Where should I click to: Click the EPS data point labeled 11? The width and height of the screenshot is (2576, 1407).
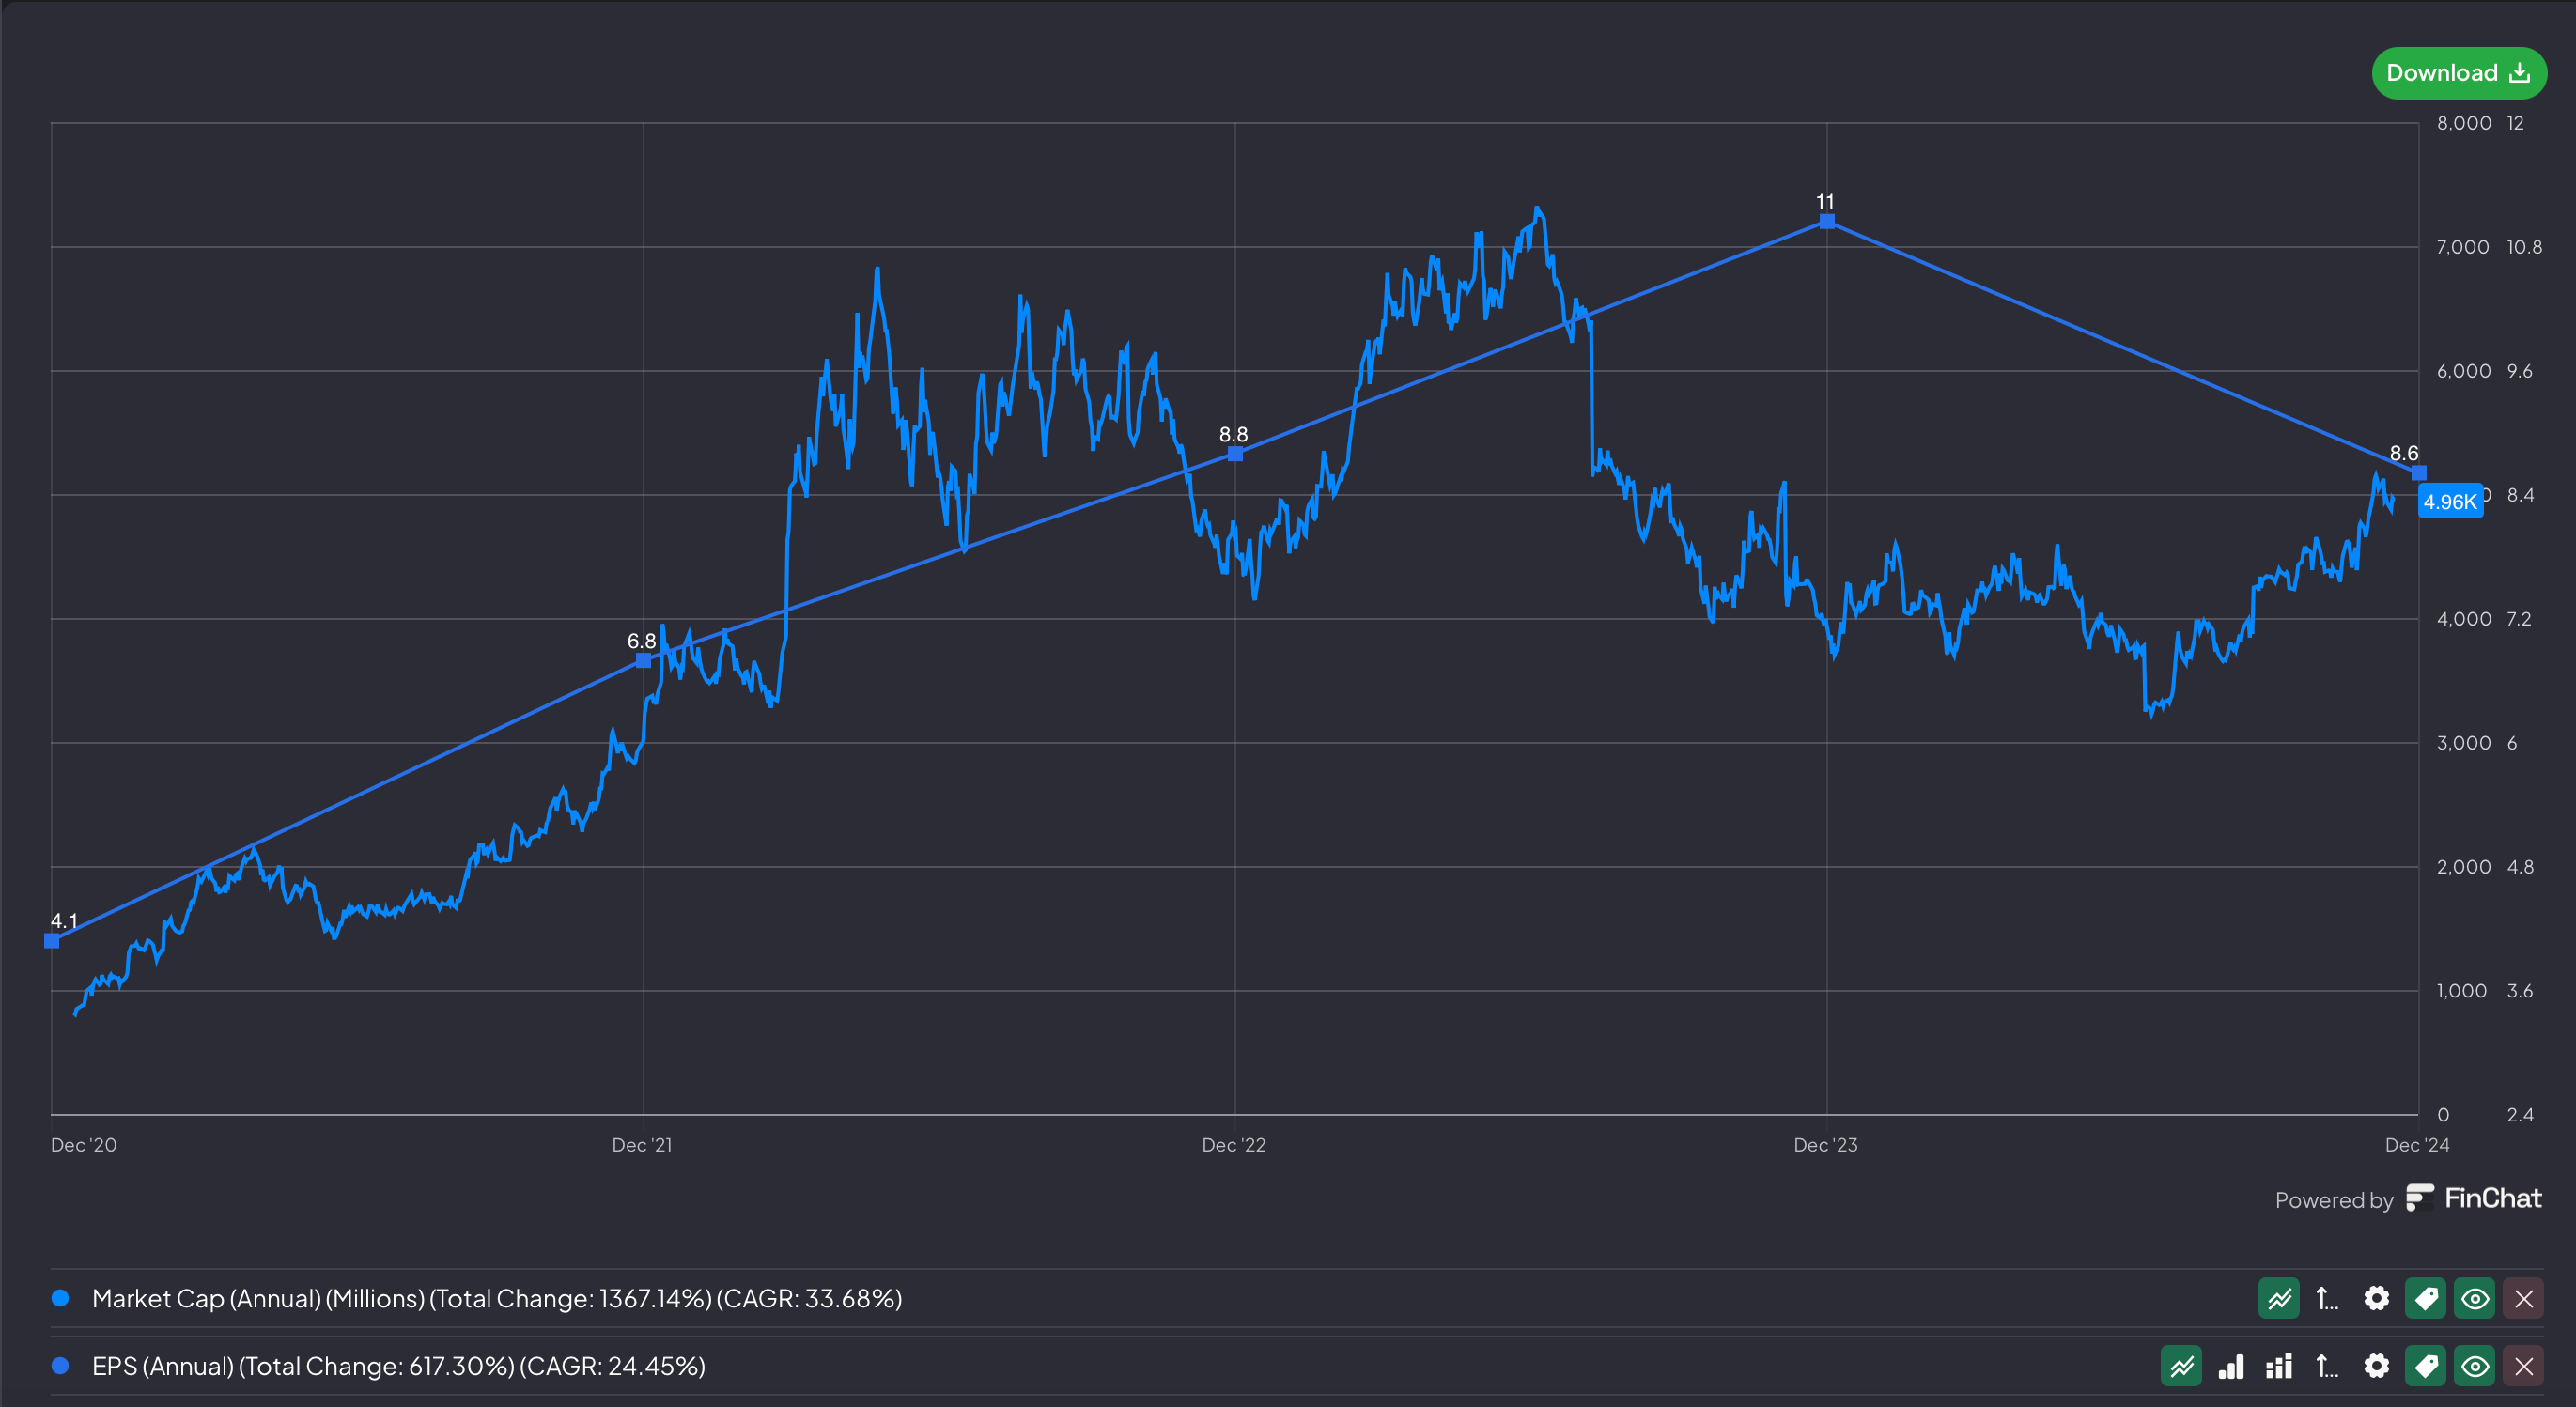click(1826, 221)
